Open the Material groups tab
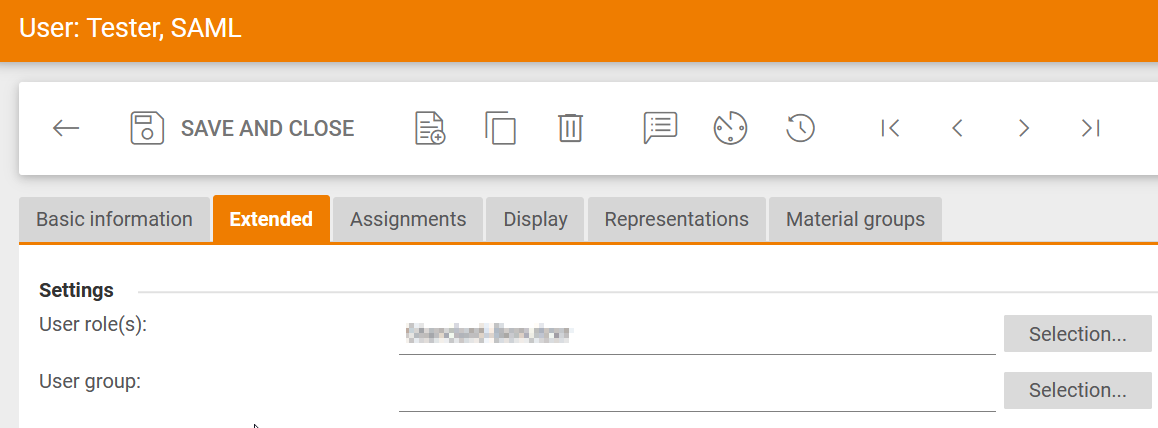The height and width of the screenshot is (428, 1158). pyautogui.click(x=855, y=219)
